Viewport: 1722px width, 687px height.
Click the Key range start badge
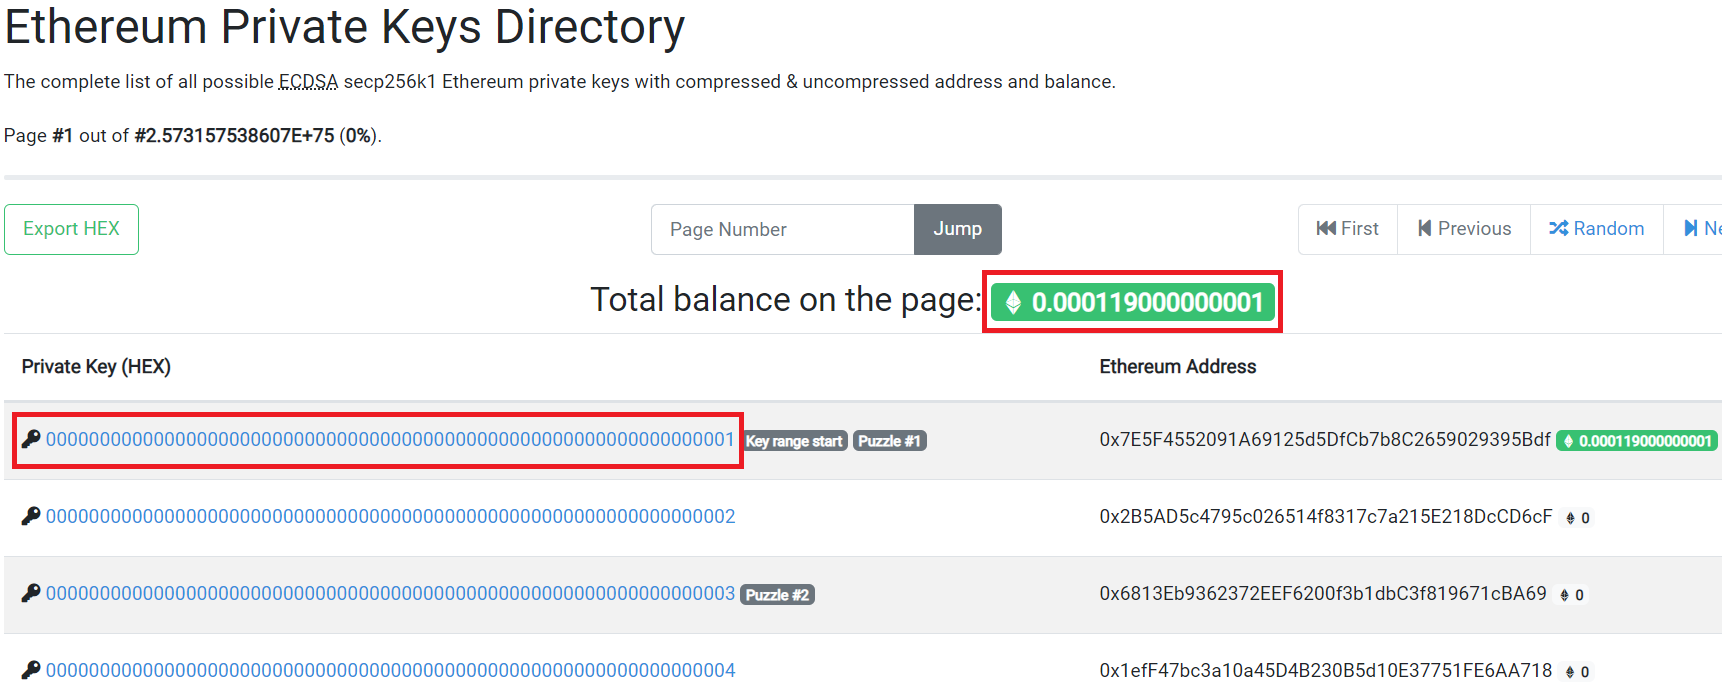[x=795, y=441]
